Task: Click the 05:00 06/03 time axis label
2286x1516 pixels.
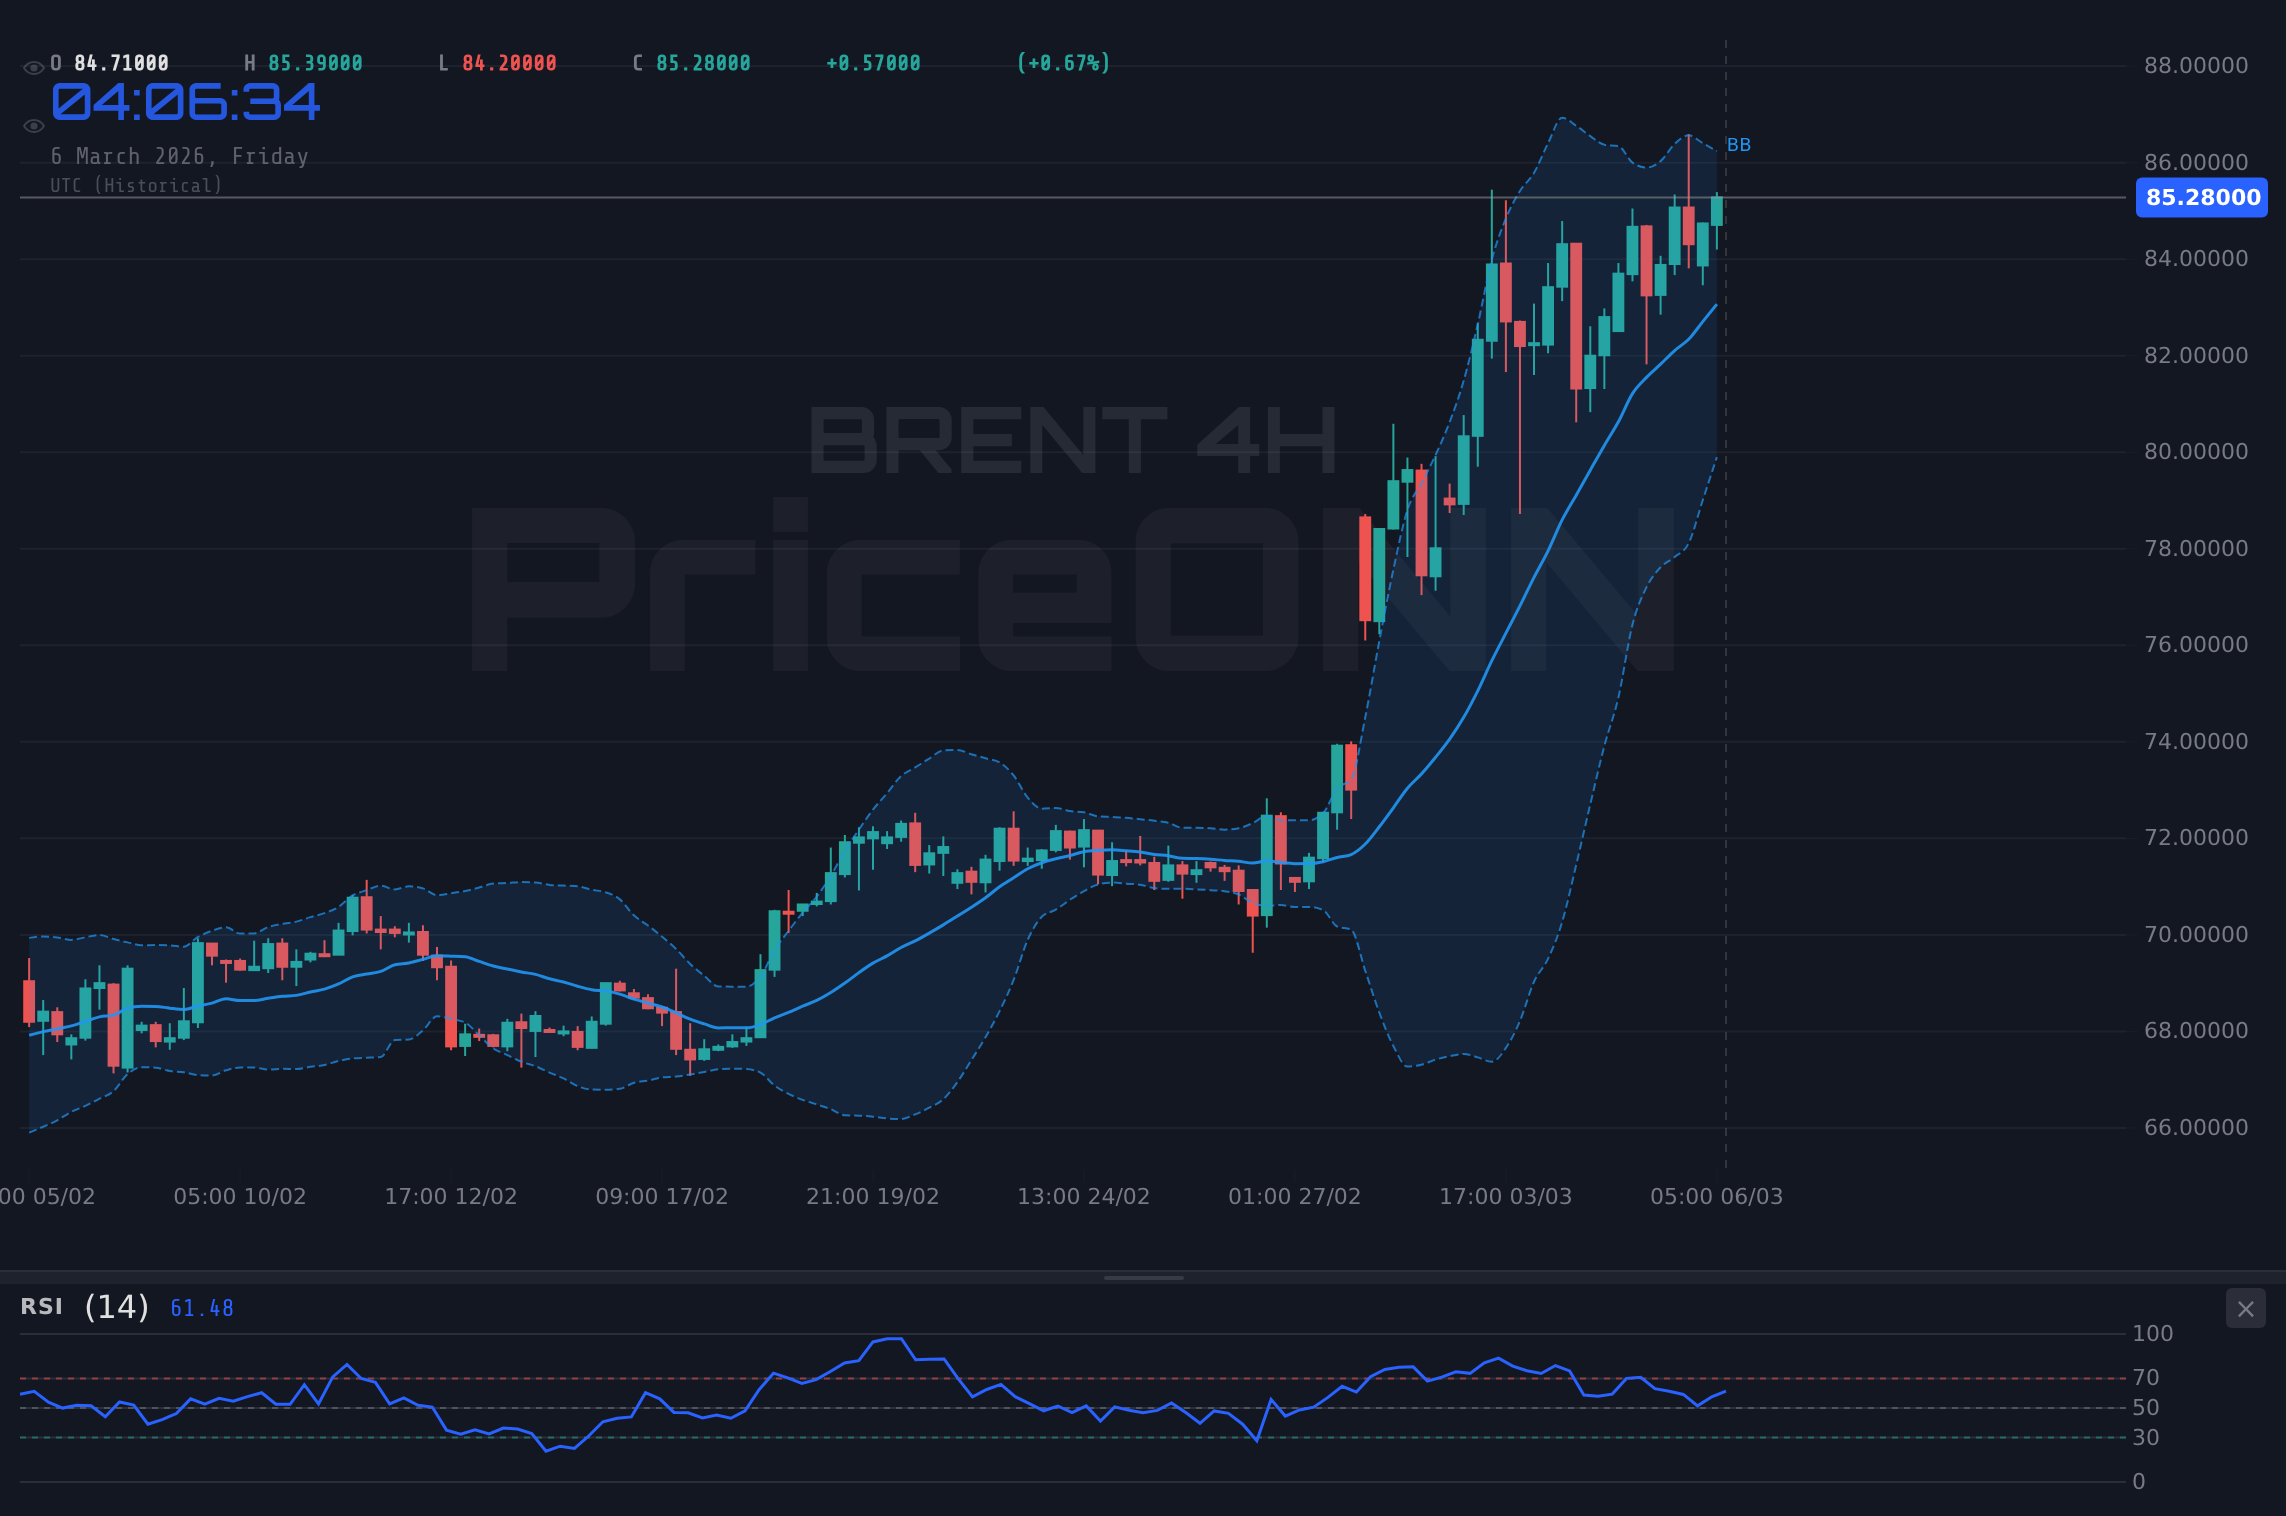Action: (1717, 1197)
